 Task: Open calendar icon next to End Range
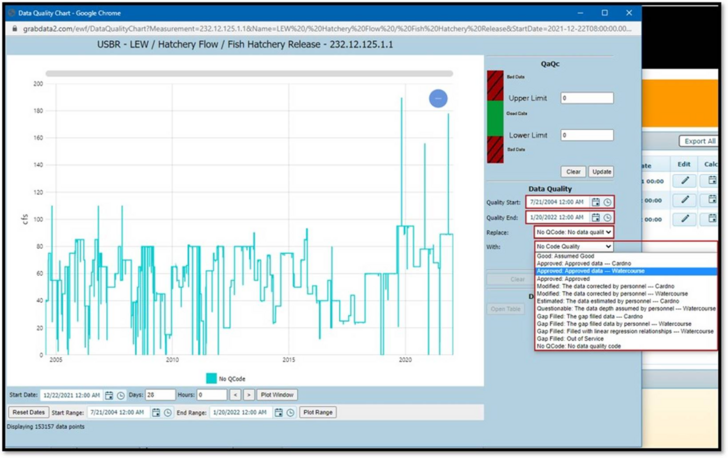279,412
